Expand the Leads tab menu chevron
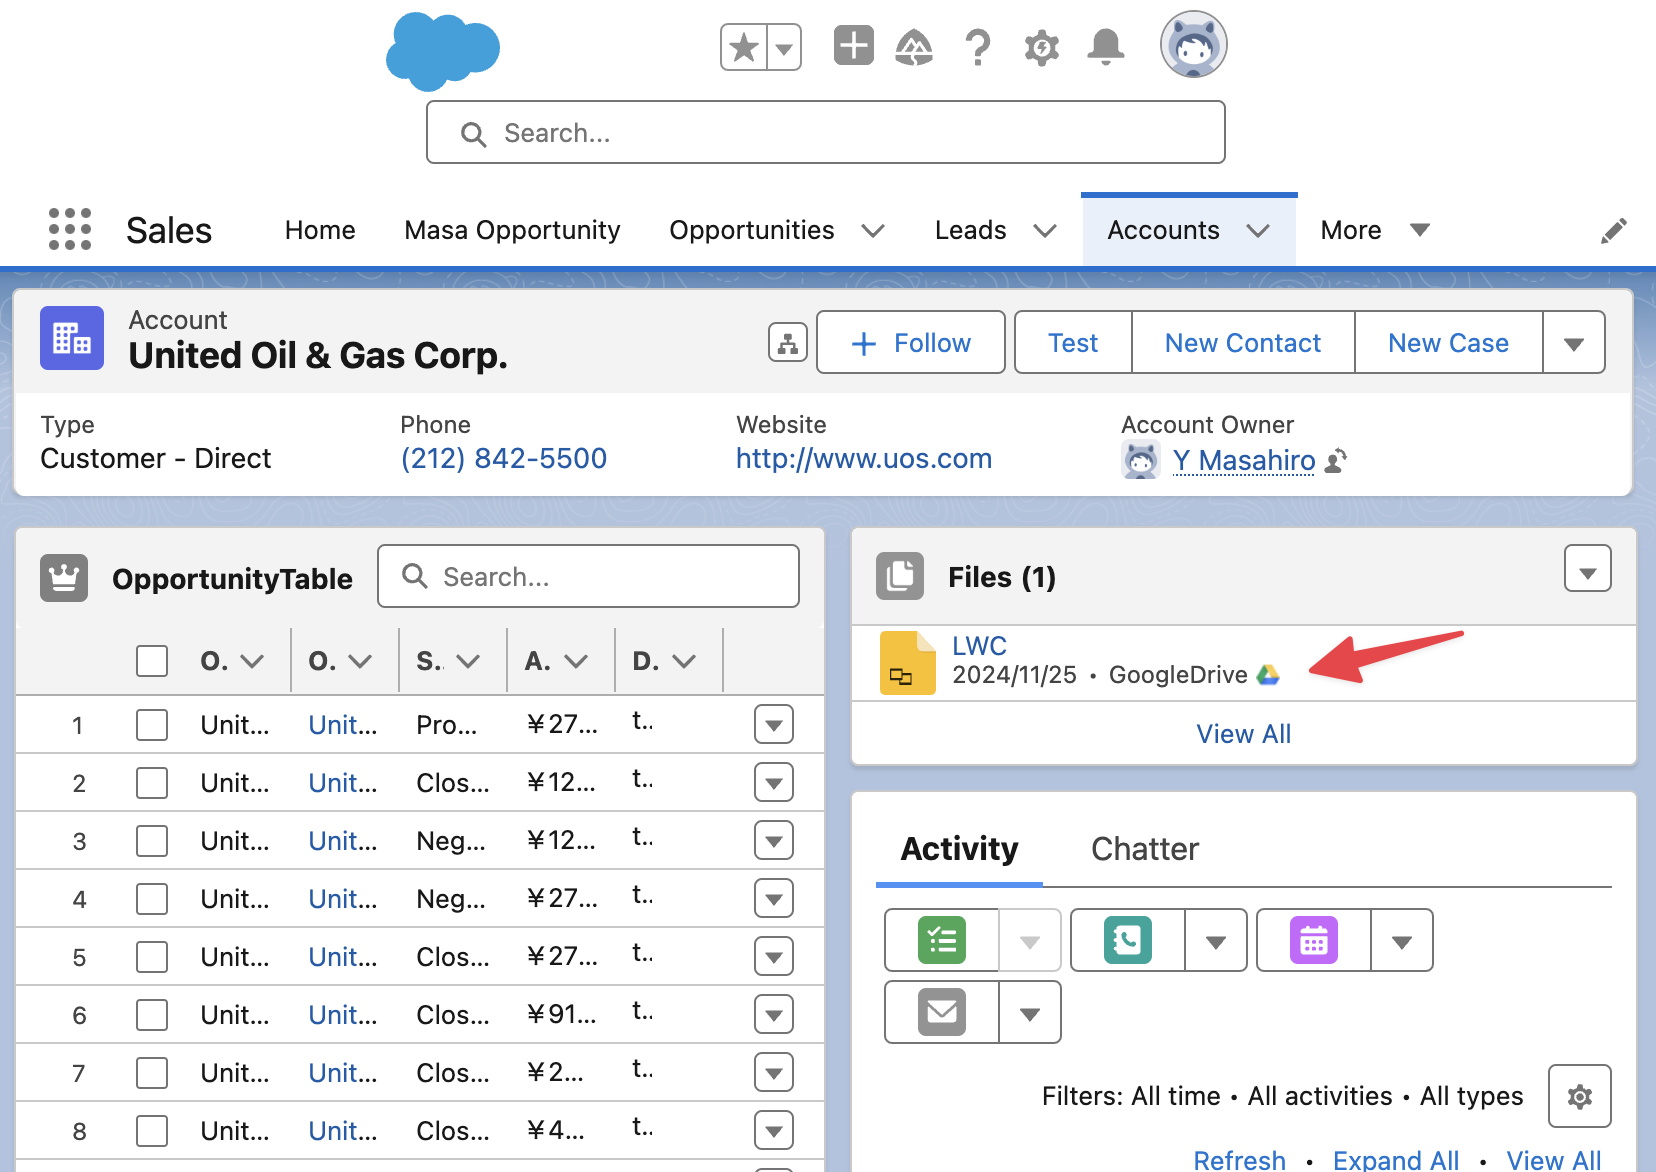The width and height of the screenshot is (1656, 1172). (1045, 231)
